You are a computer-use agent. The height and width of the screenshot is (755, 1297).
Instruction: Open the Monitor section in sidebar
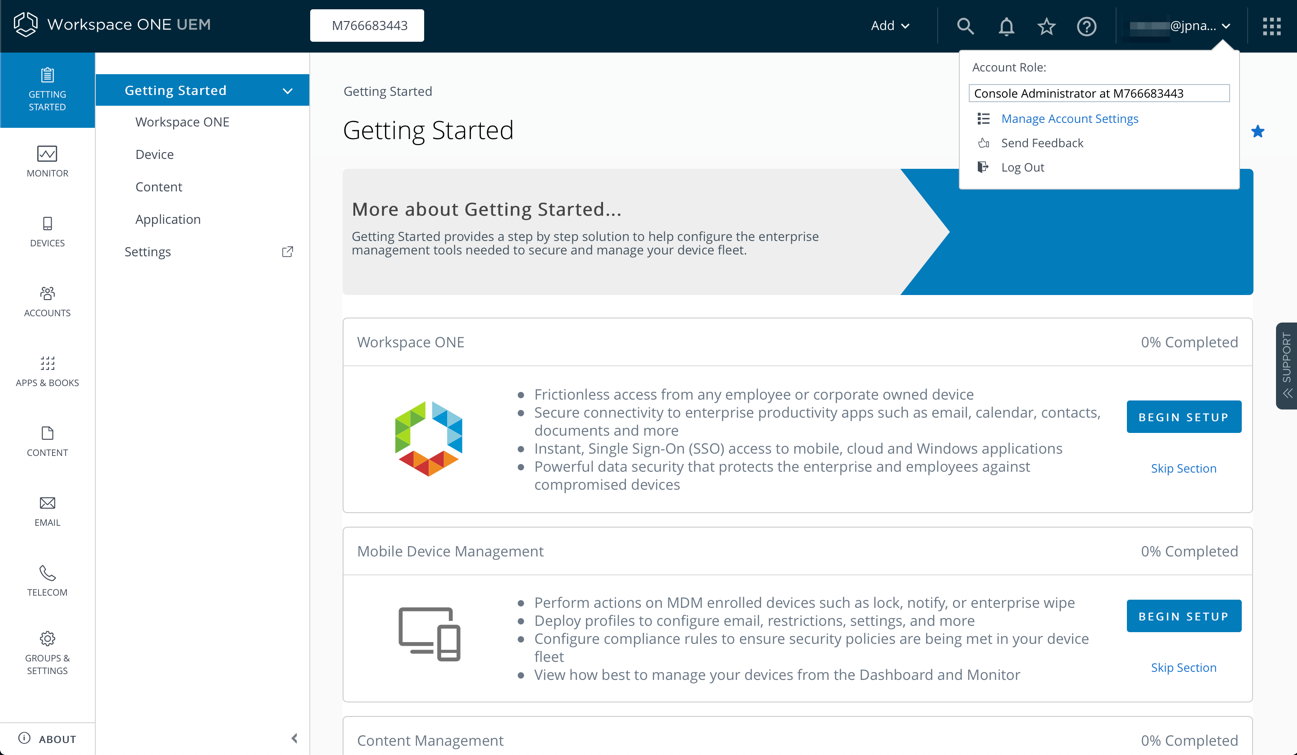tap(47, 161)
